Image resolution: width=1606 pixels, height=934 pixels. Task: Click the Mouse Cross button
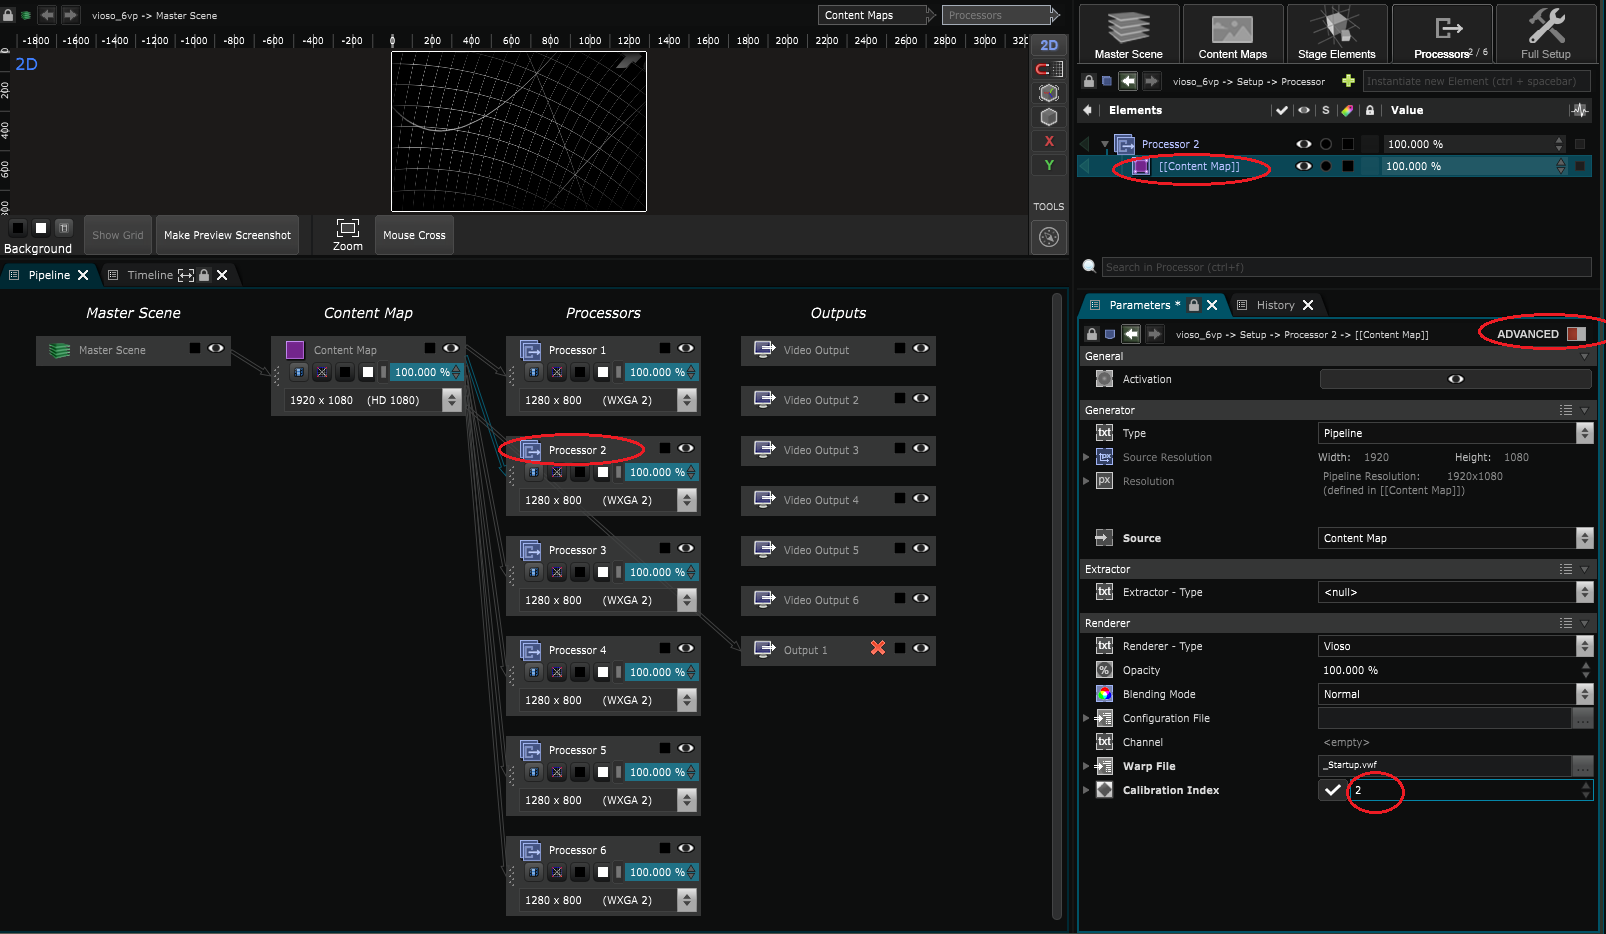(414, 235)
